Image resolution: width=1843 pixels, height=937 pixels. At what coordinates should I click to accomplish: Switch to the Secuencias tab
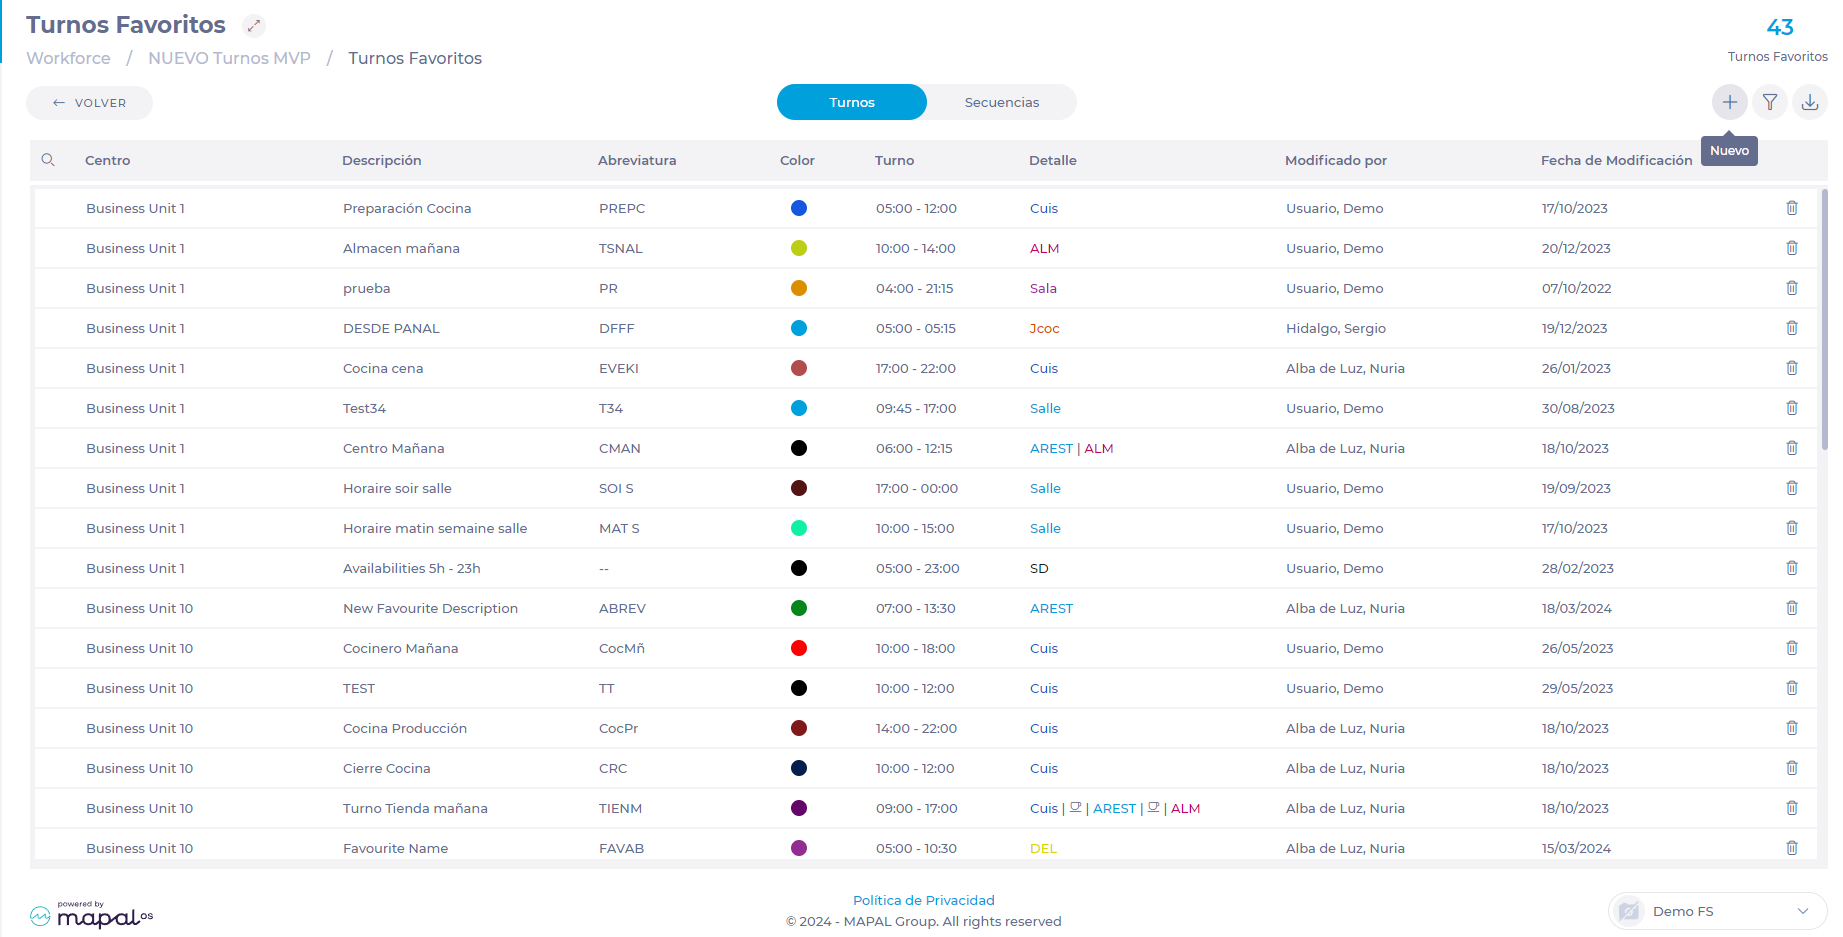coord(1002,102)
